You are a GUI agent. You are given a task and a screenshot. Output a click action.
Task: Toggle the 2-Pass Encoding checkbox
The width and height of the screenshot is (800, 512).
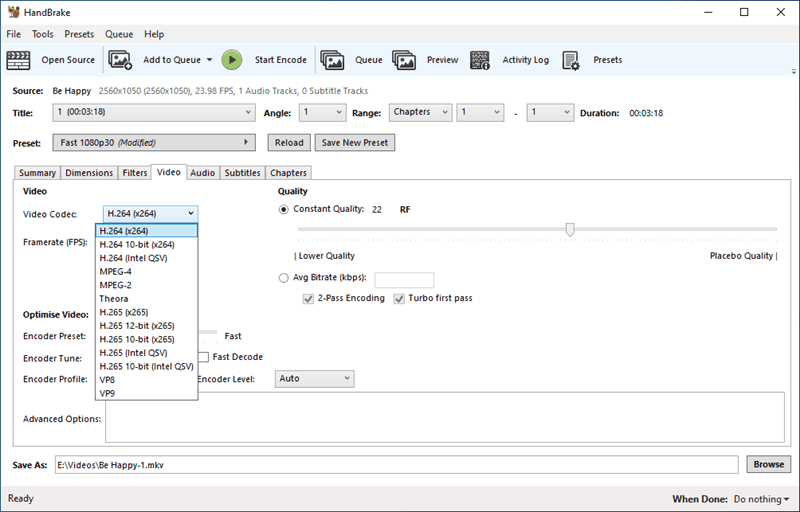click(308, 299)
